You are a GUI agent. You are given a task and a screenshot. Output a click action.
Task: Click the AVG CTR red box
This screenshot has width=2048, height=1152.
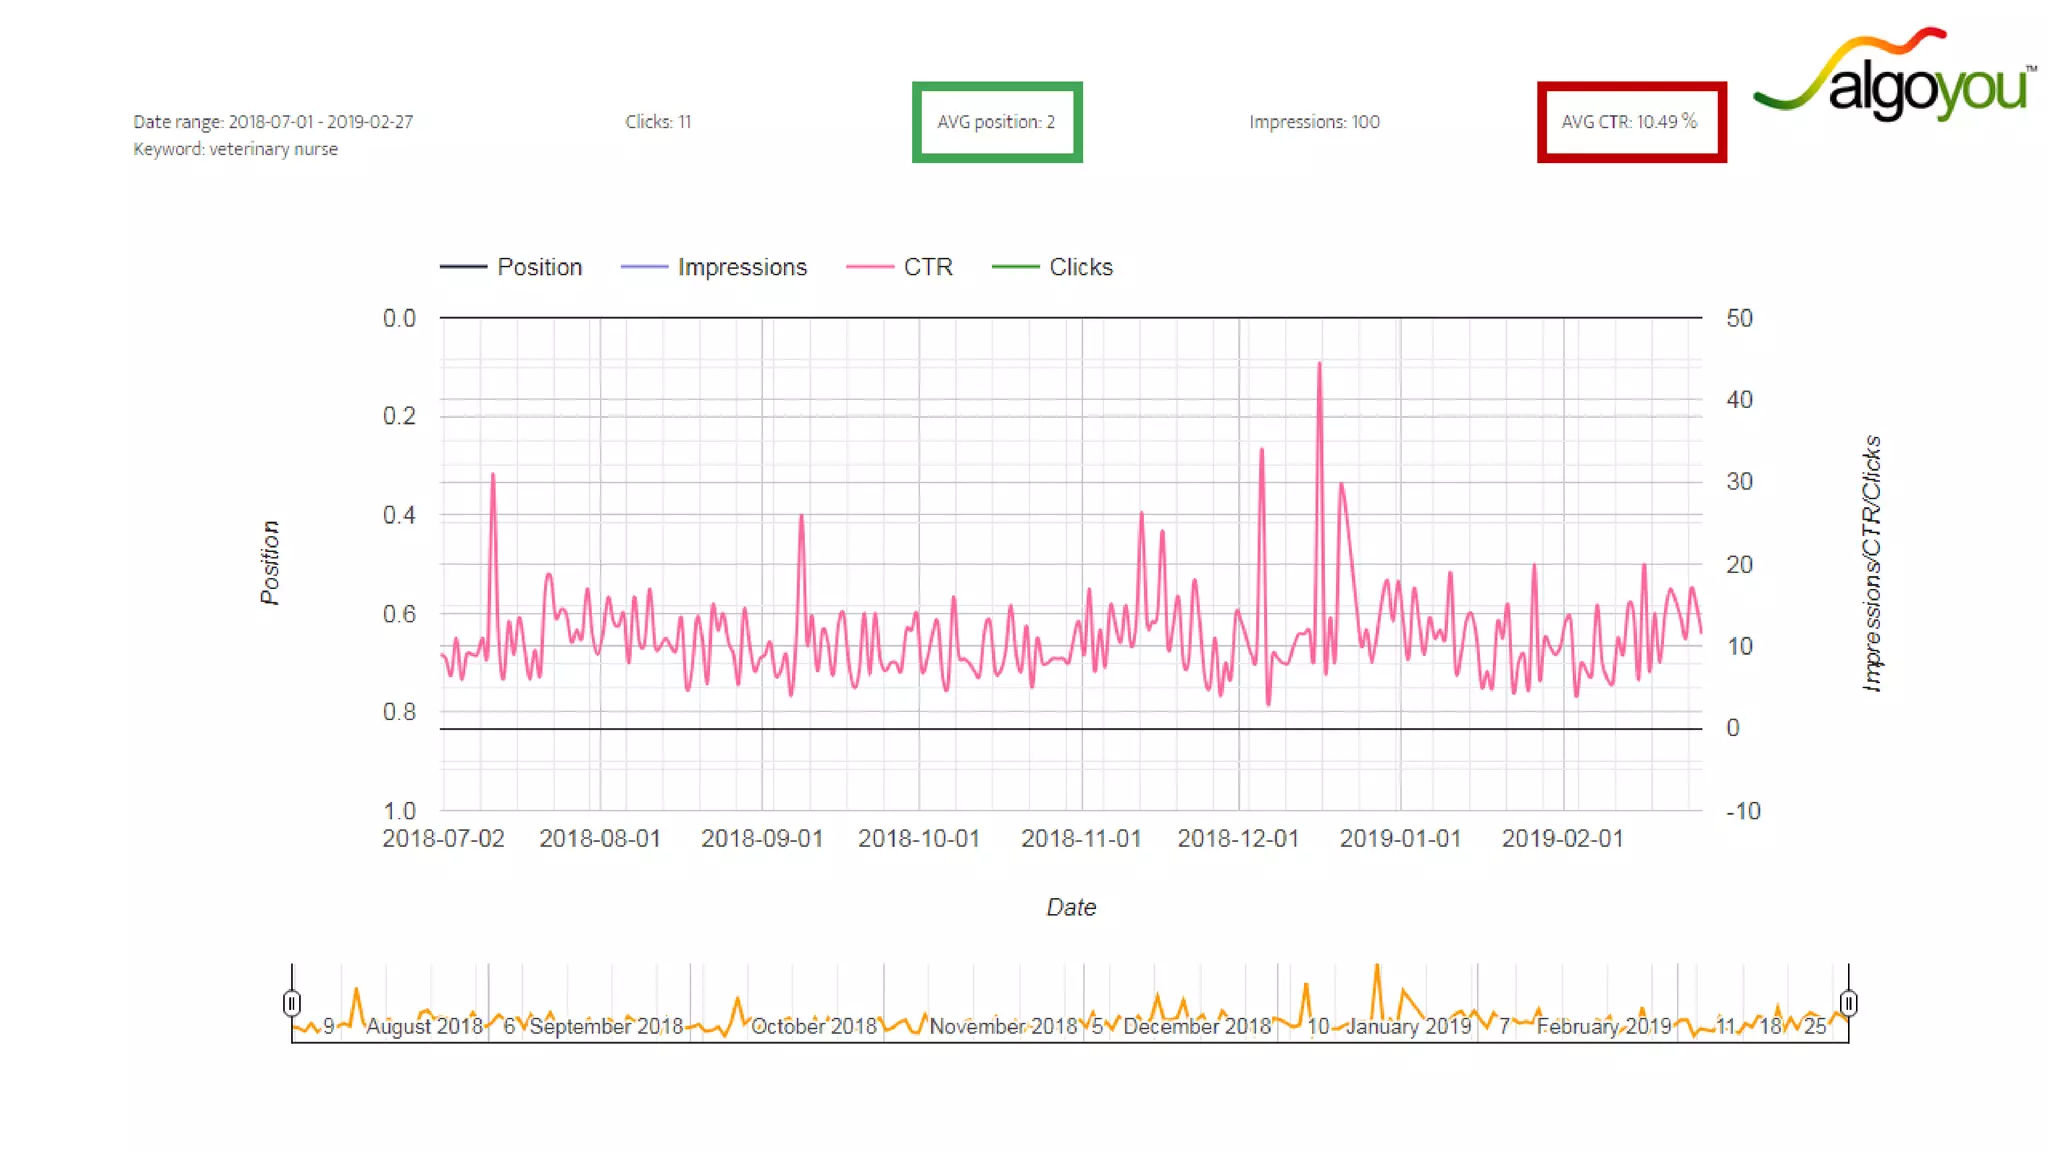[1630, 122]
